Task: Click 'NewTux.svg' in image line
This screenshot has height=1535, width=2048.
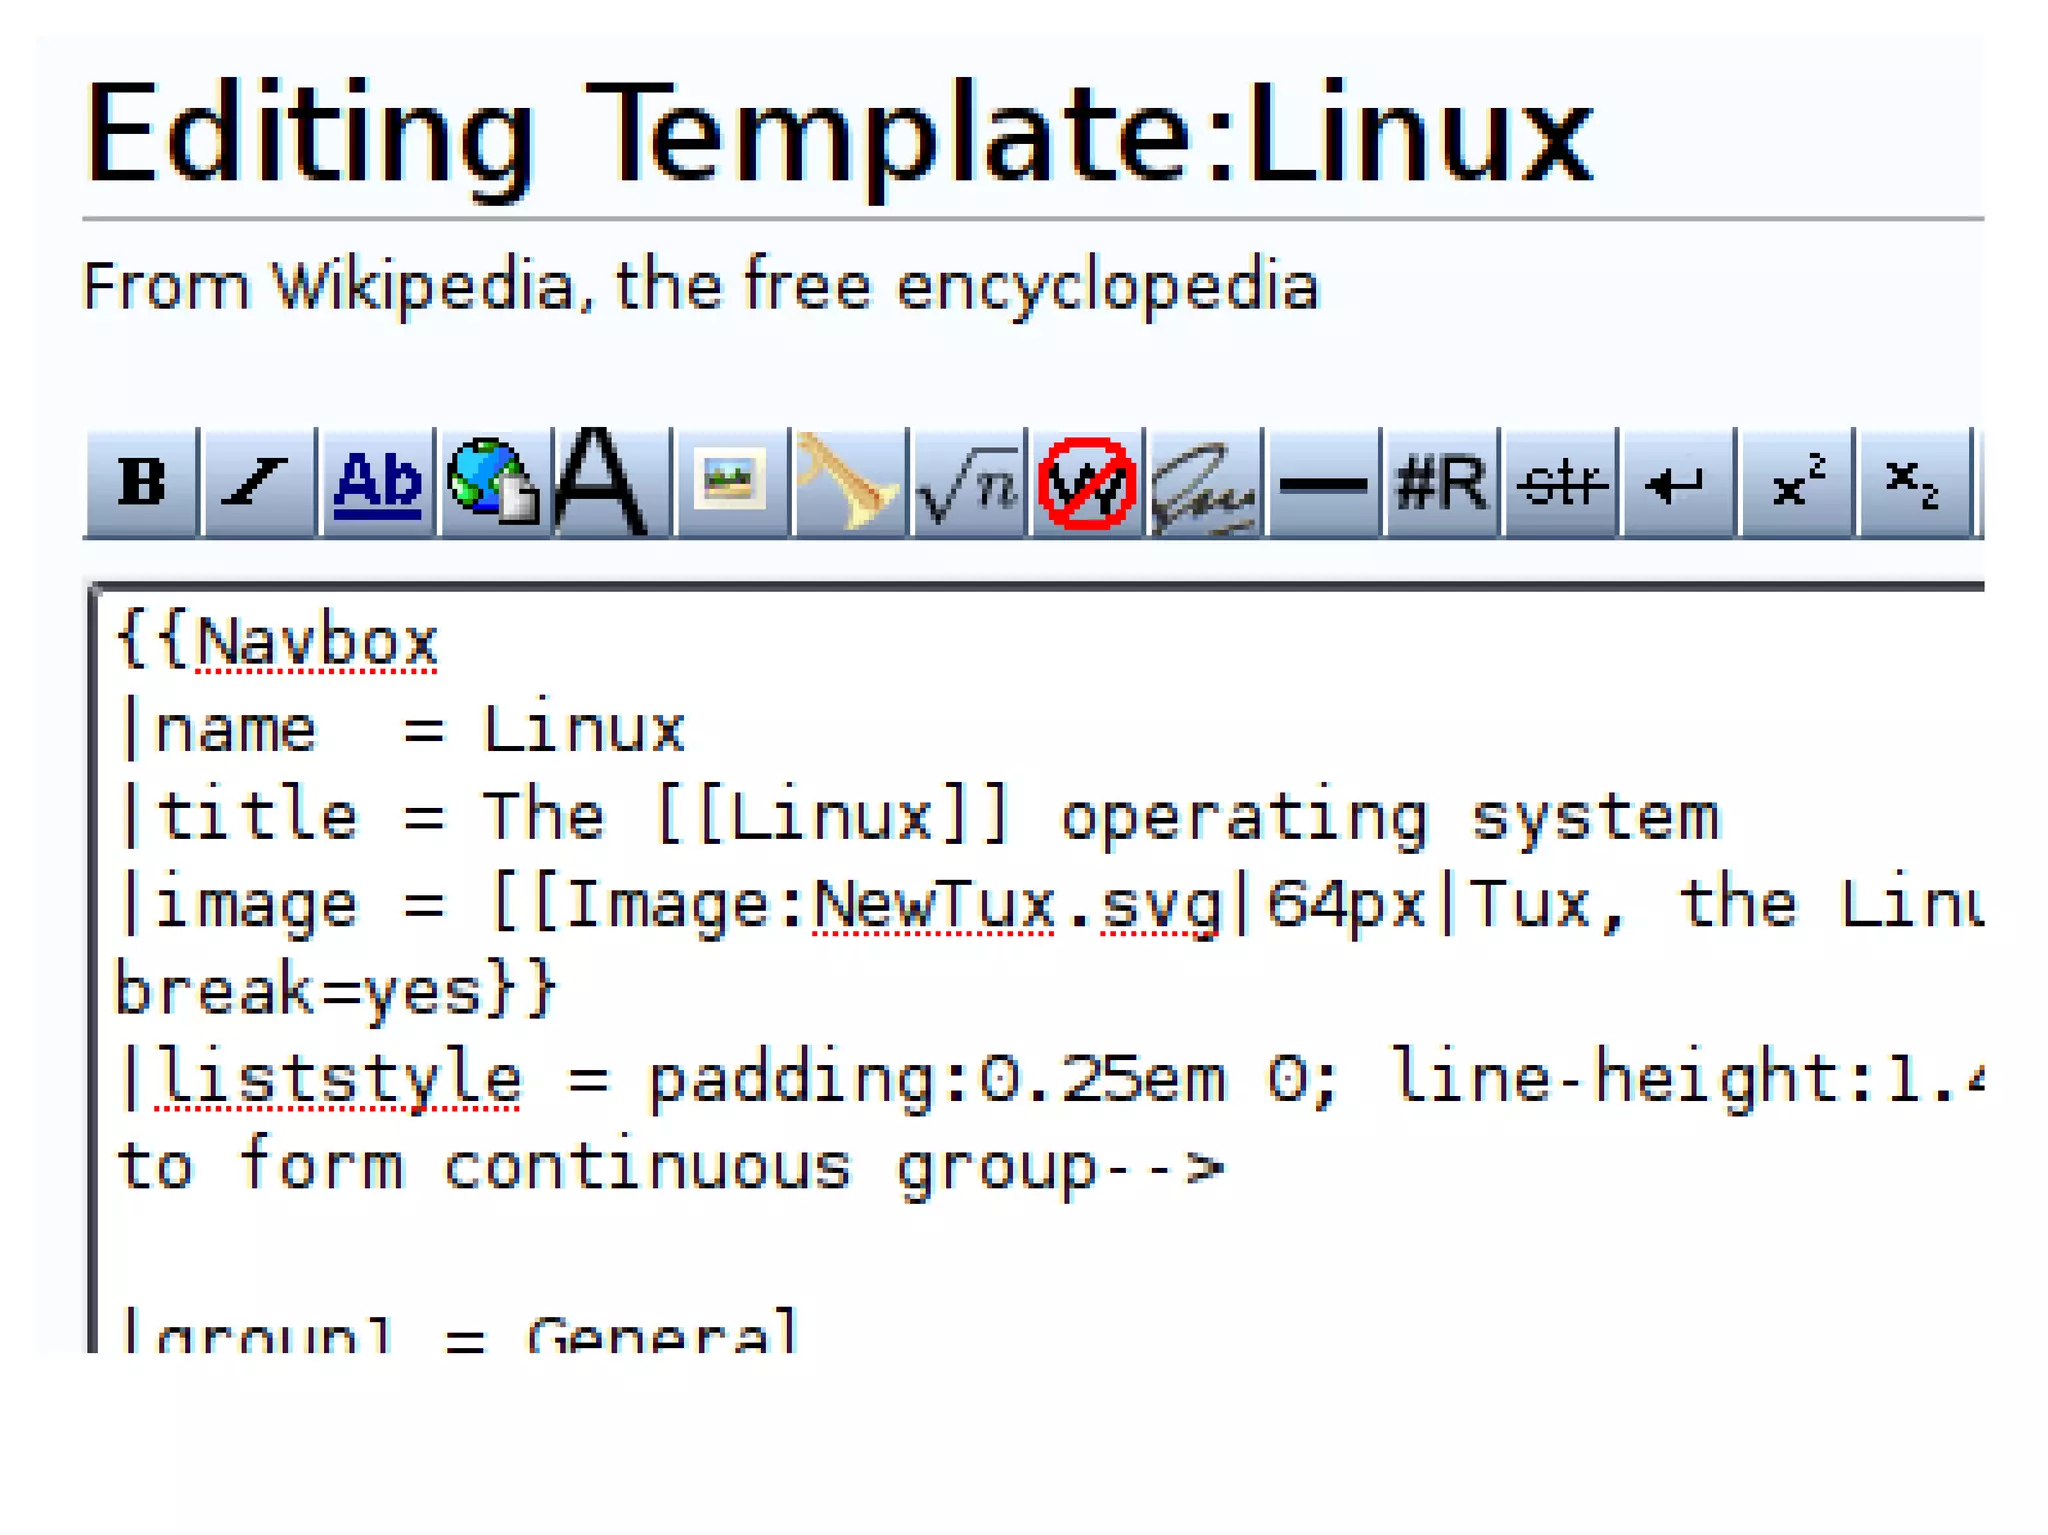Action: 1017,905
